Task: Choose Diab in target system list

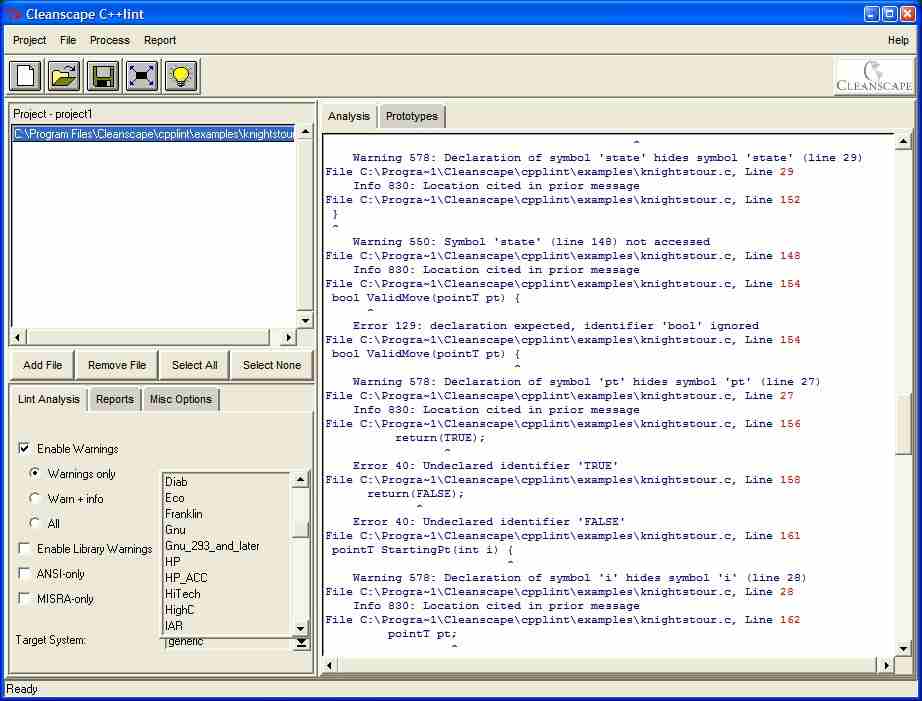Action: (x=226, y=482)
